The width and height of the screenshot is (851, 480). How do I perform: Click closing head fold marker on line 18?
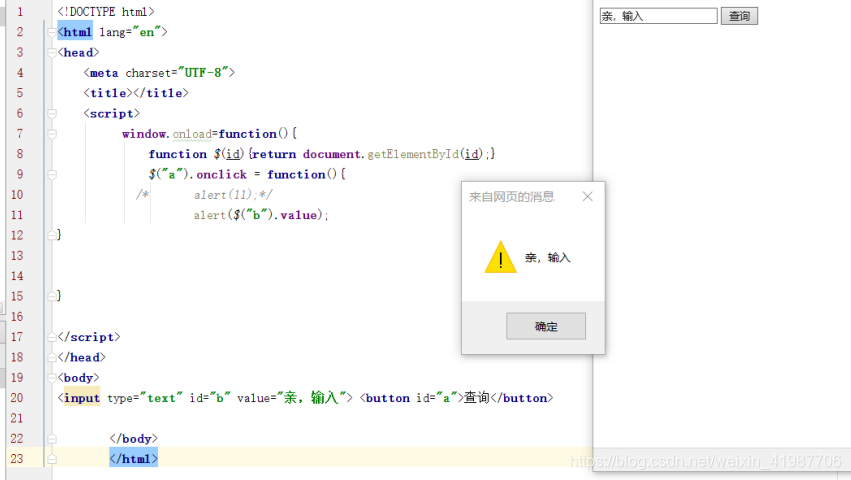(x=52, y=357)
